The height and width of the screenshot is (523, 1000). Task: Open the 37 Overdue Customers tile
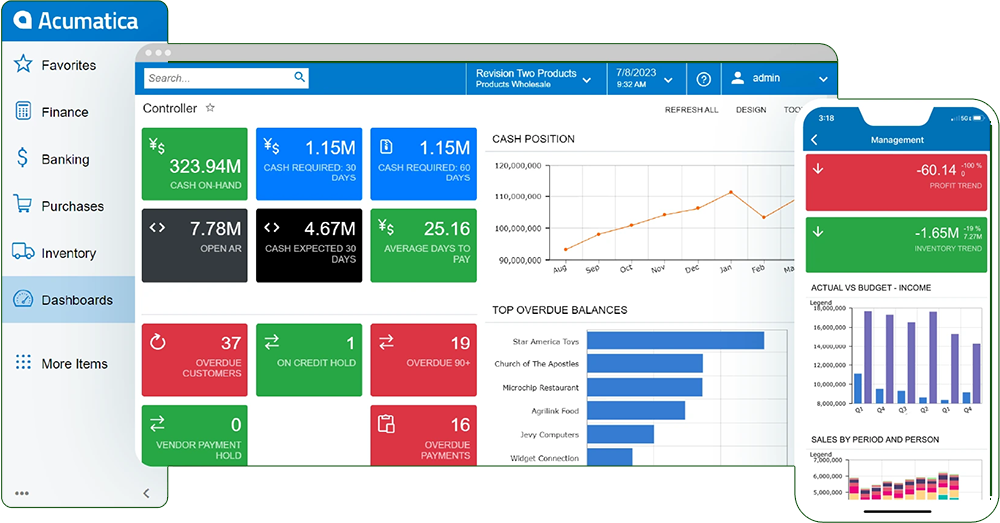195,360
